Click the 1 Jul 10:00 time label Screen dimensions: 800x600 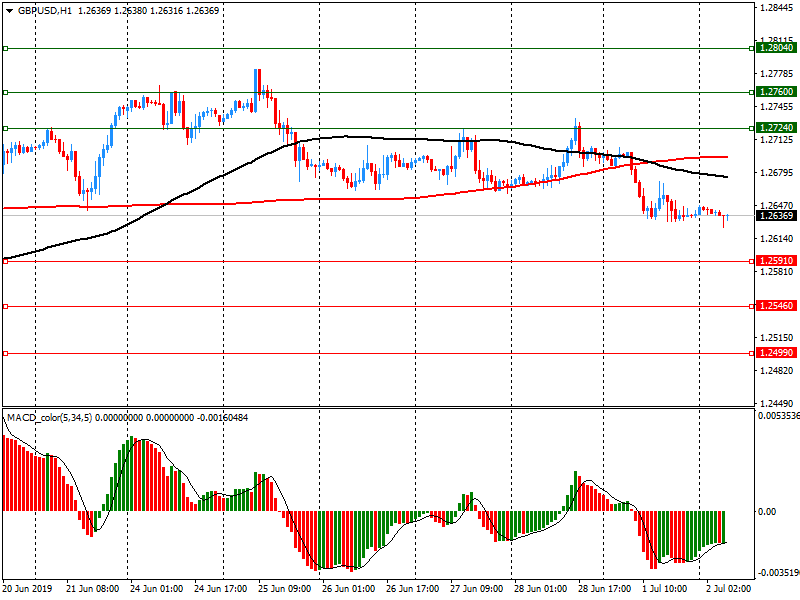pos(666,588)
